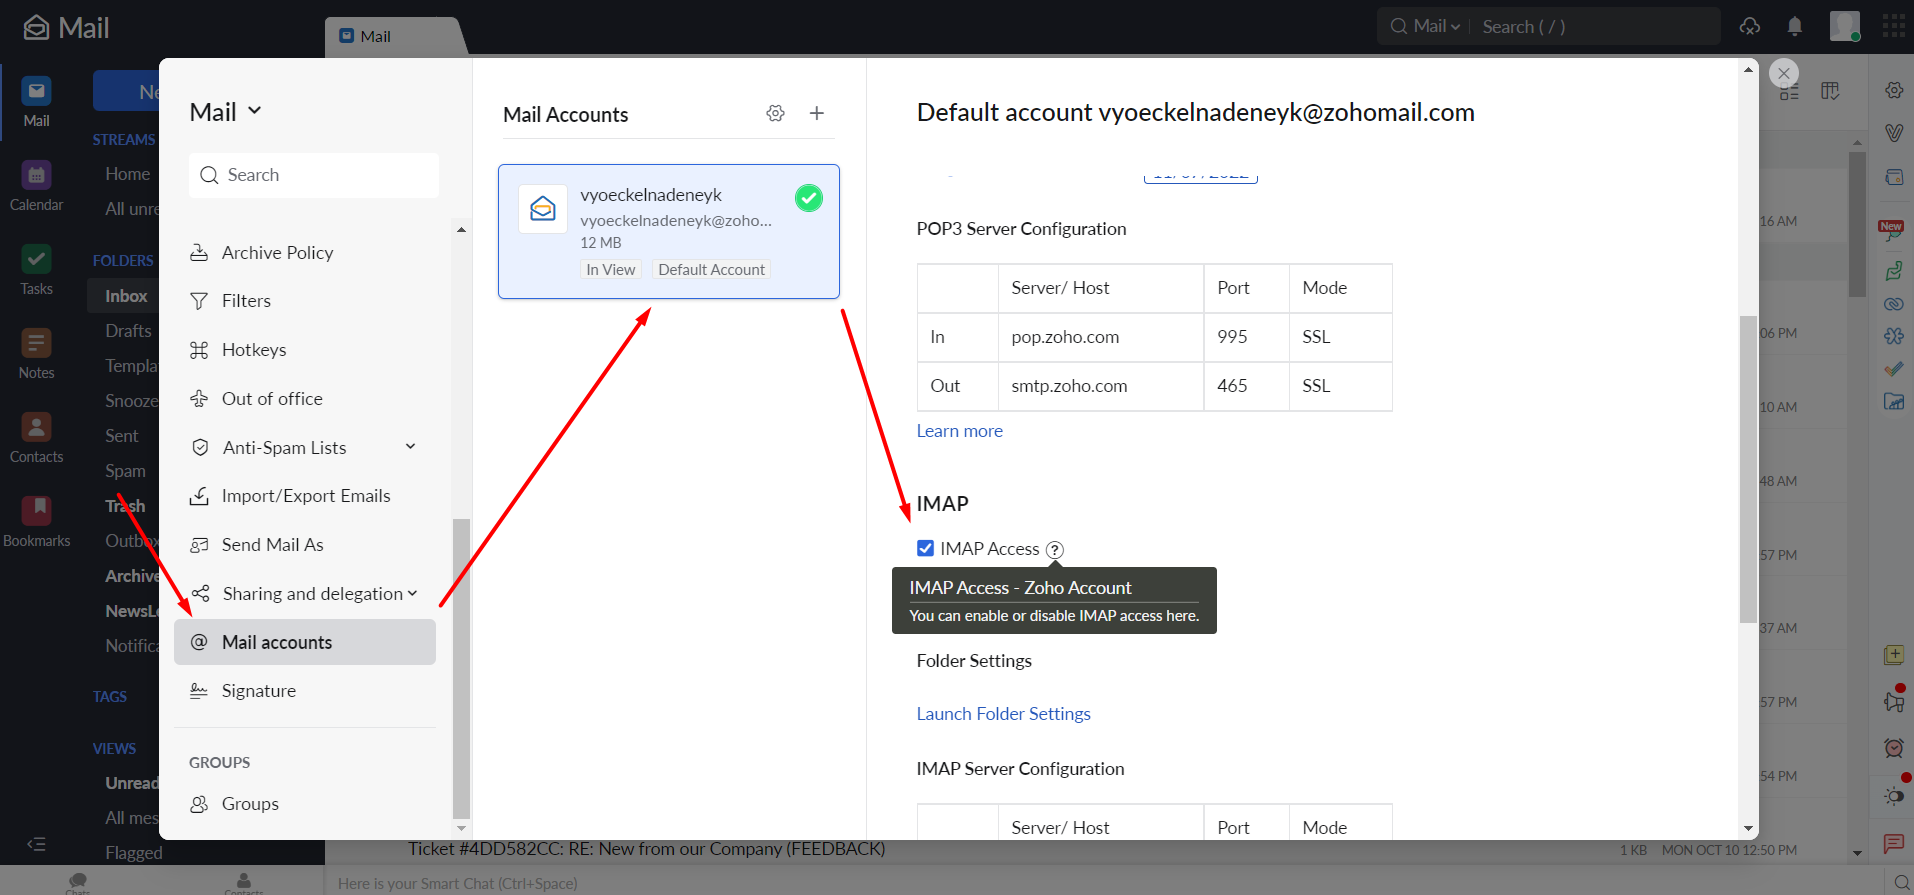Open Home under STREAMS
1914x895 pixels.
(128, 174)
